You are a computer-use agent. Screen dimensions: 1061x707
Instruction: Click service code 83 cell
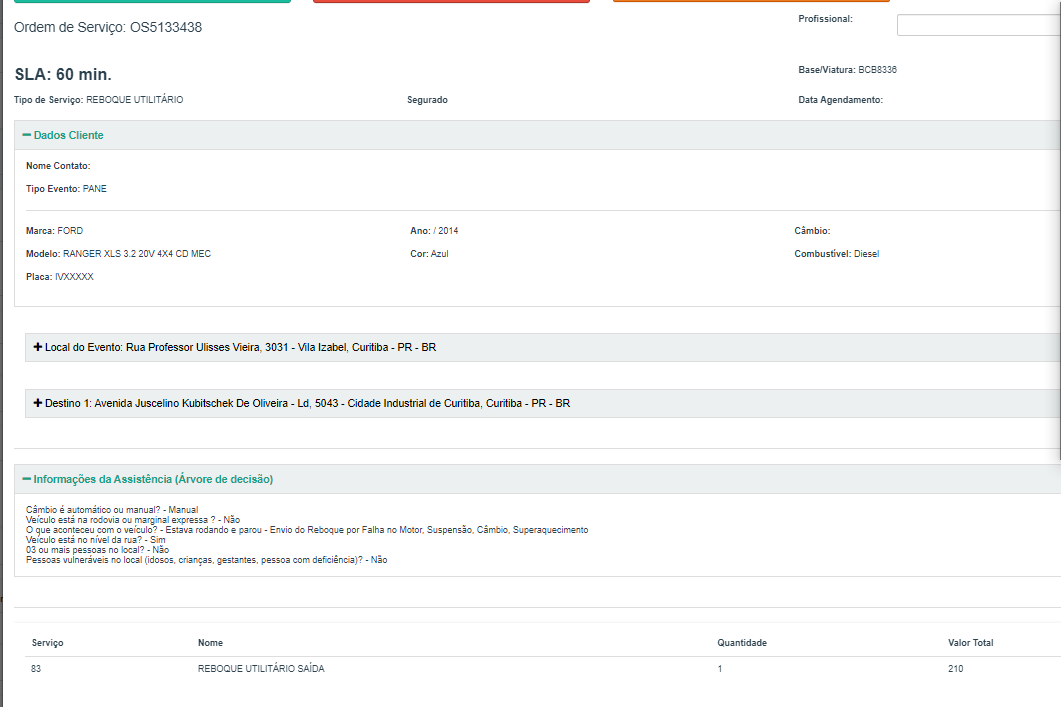[x=36, y=668]
